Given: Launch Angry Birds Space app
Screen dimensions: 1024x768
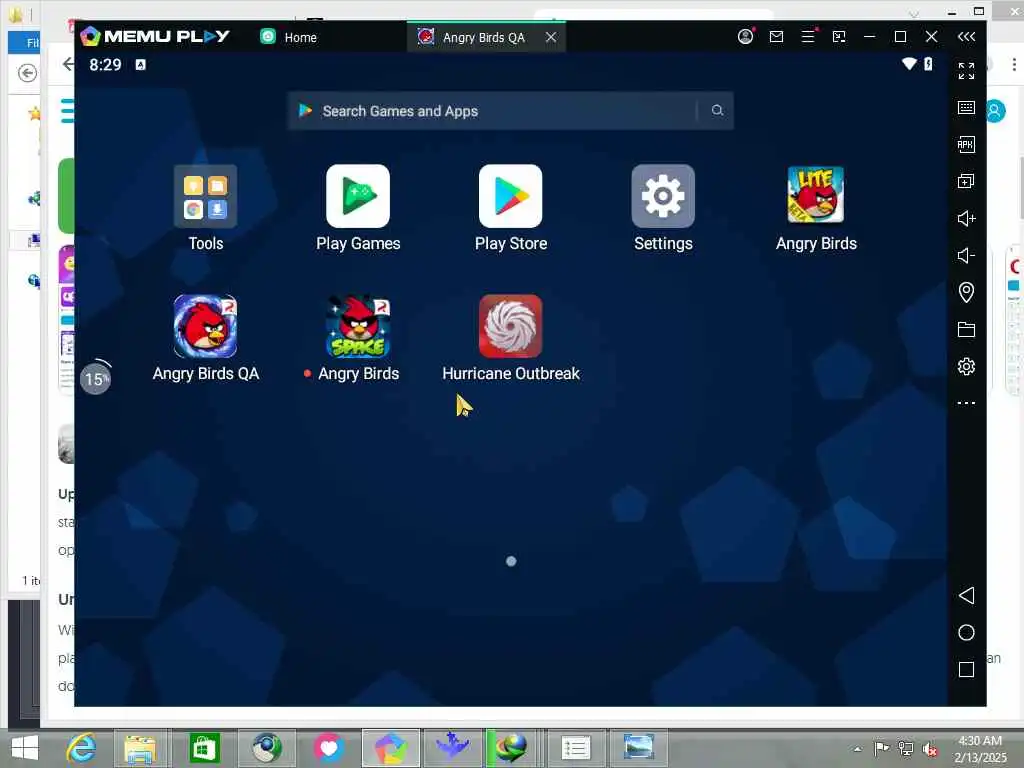Looking at the screenshot, I should point(358,327).
